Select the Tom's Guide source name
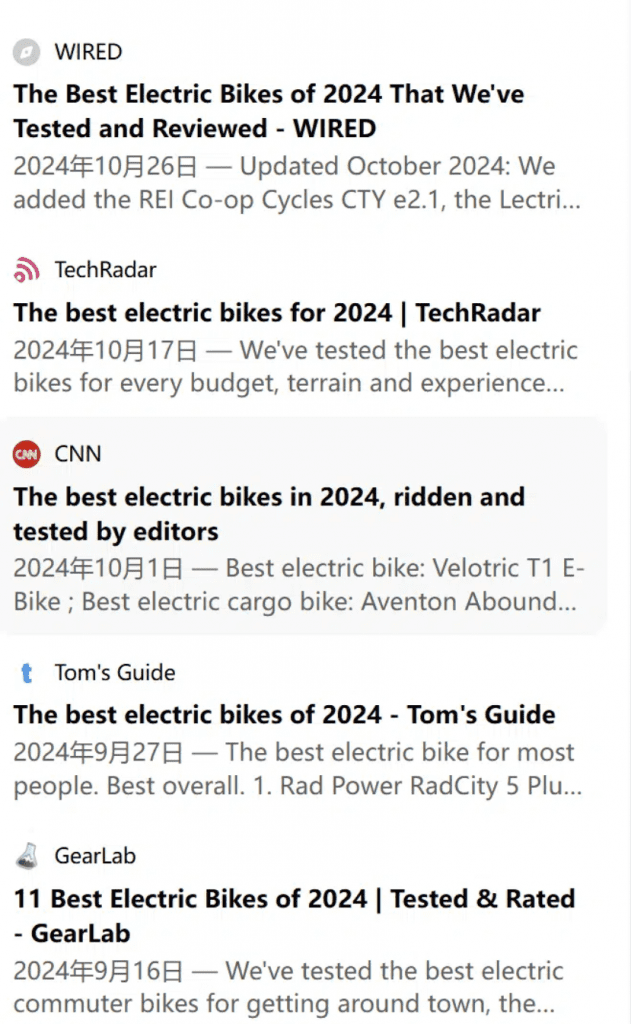The width and height of the screenshot is (631, 1024). tap(115, 673)
